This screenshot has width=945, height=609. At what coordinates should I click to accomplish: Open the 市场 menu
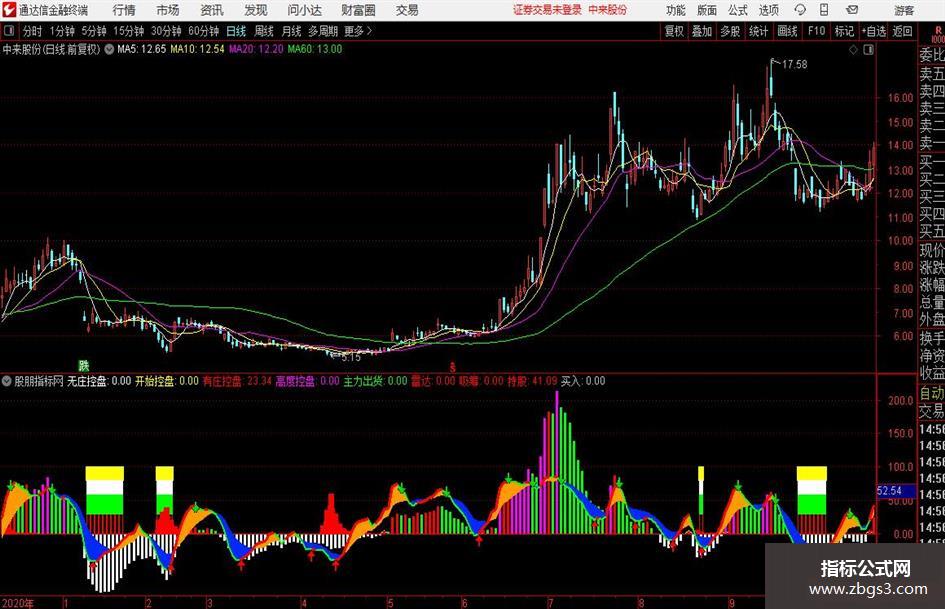pos(168,10)
